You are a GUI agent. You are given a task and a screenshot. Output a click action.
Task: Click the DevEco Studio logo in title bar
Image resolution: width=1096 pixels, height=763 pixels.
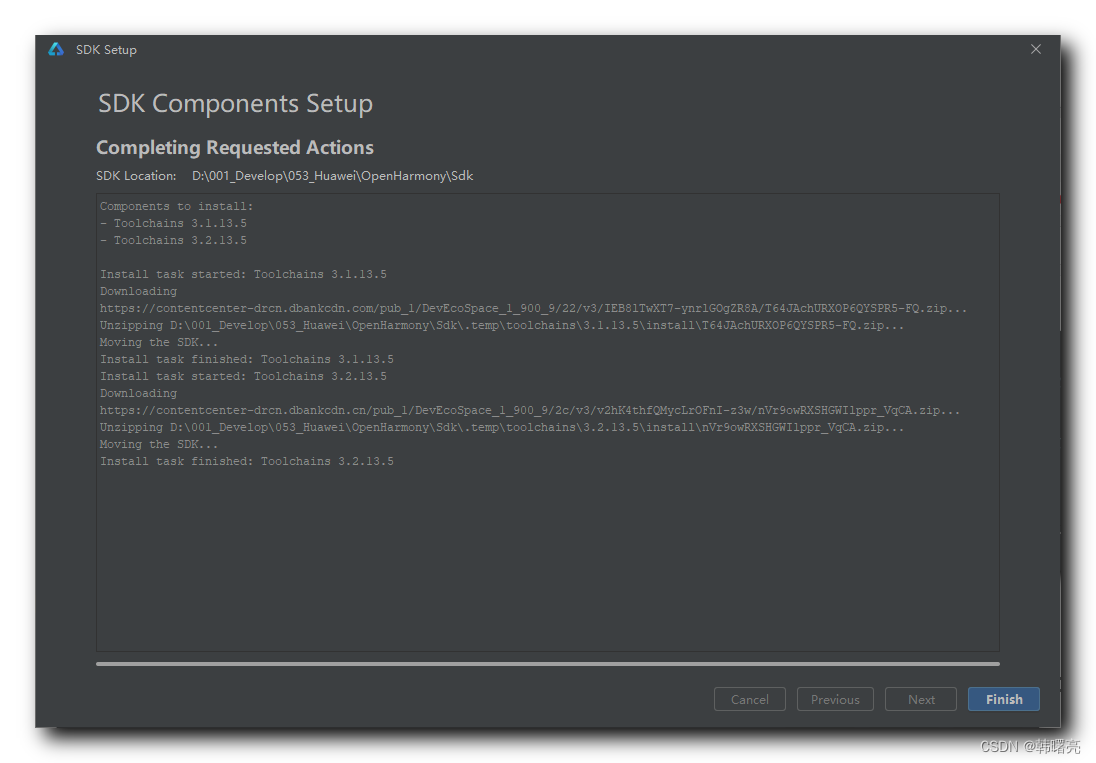pos(56,49)
